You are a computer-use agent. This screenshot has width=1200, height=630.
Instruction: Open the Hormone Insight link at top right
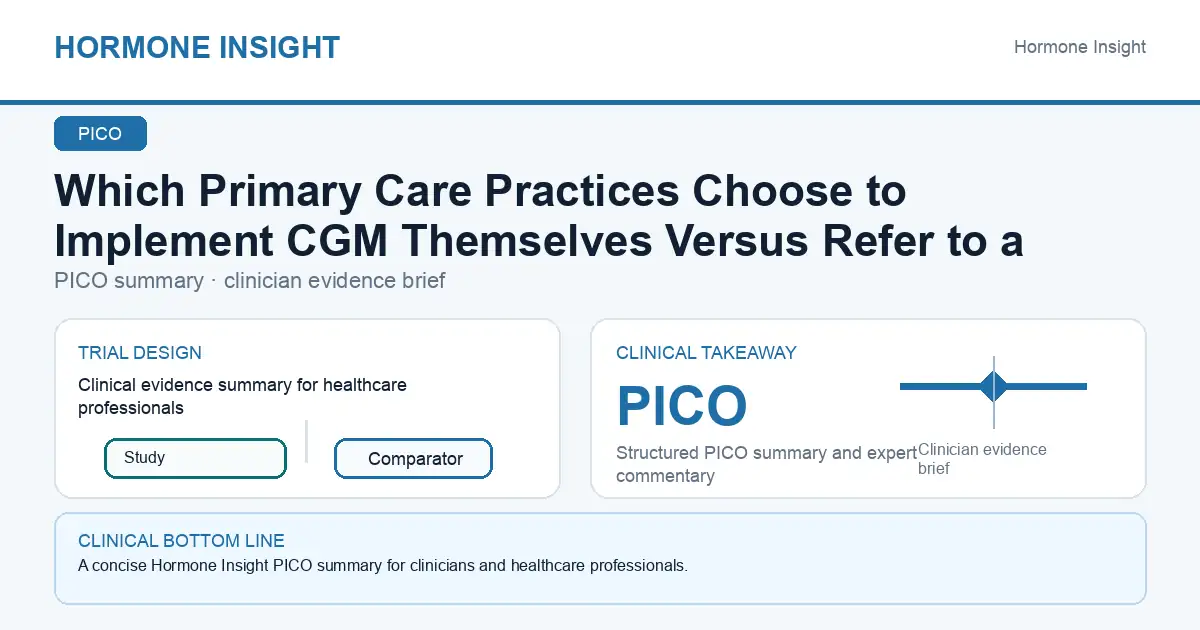pos(1080,47)
